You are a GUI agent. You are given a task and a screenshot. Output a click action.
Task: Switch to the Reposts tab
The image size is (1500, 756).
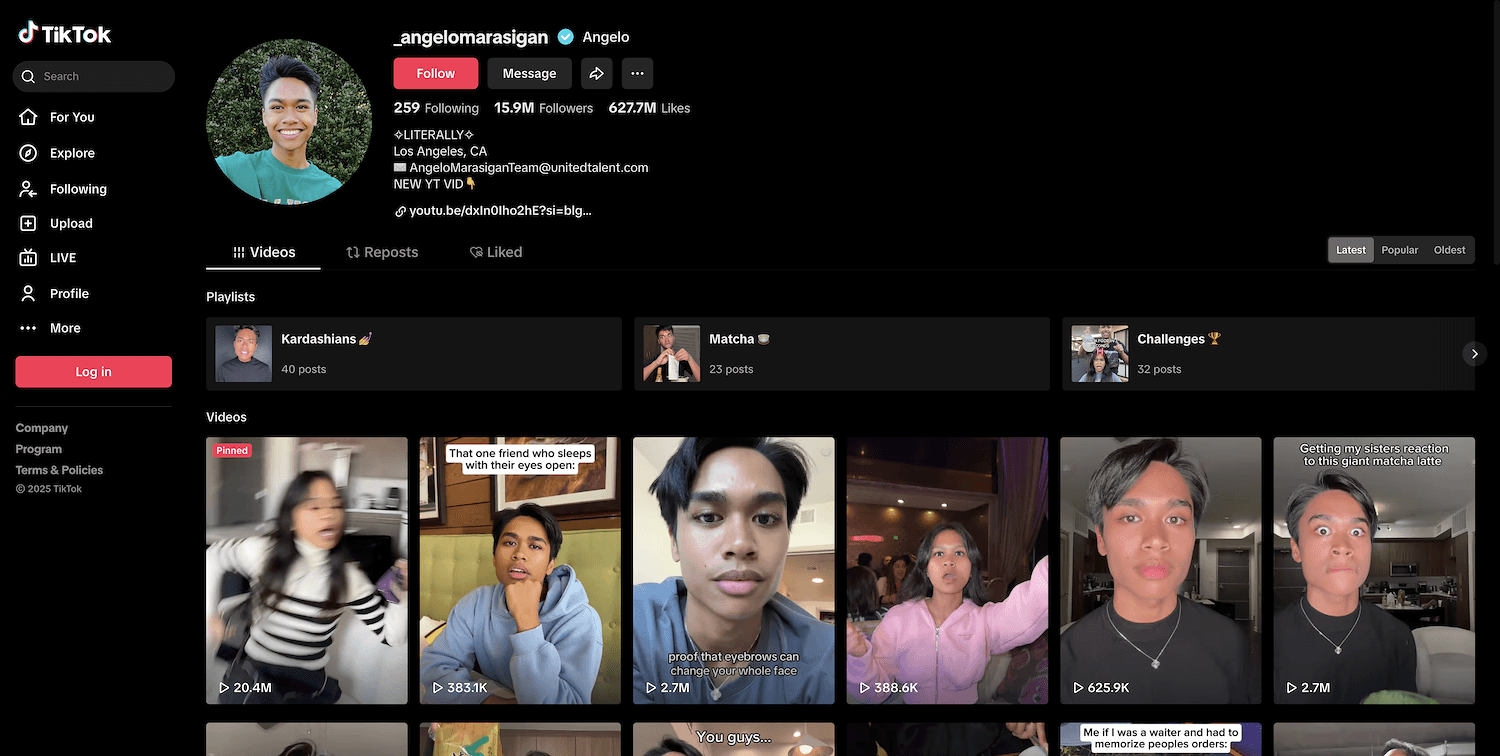pos(382,252)
